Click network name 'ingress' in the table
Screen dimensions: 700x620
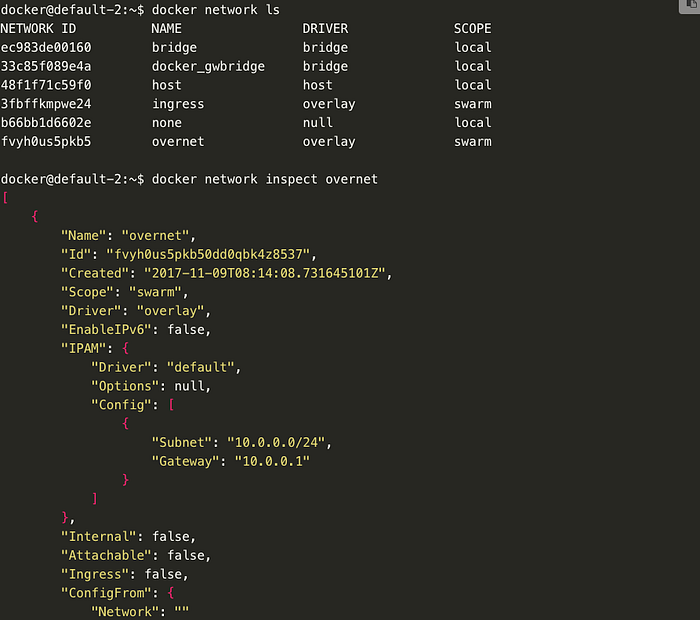point(178,104)
